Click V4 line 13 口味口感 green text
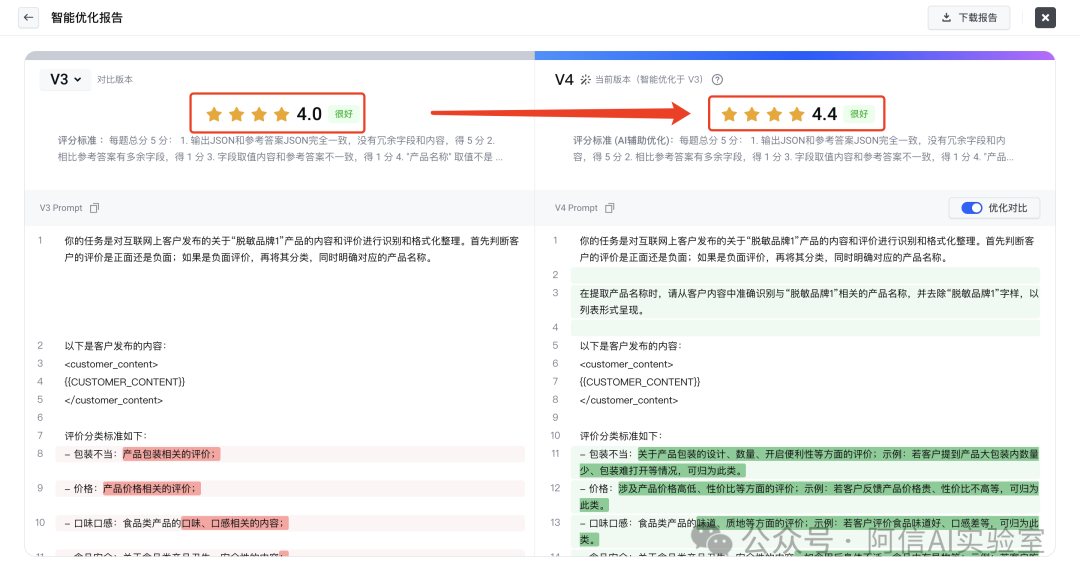 pos(809,531)
